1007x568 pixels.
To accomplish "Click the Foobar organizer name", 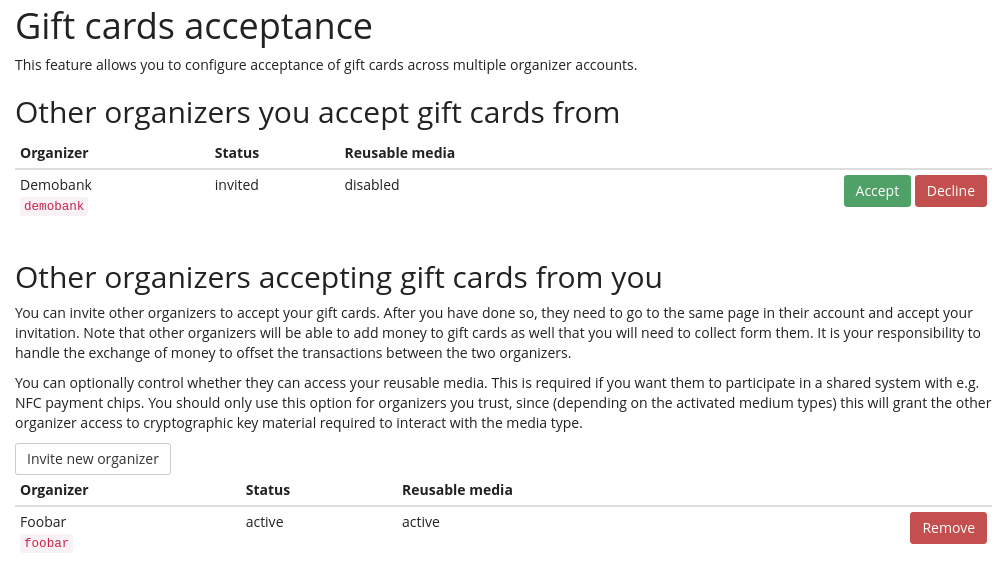I will (x=43, y=522).
